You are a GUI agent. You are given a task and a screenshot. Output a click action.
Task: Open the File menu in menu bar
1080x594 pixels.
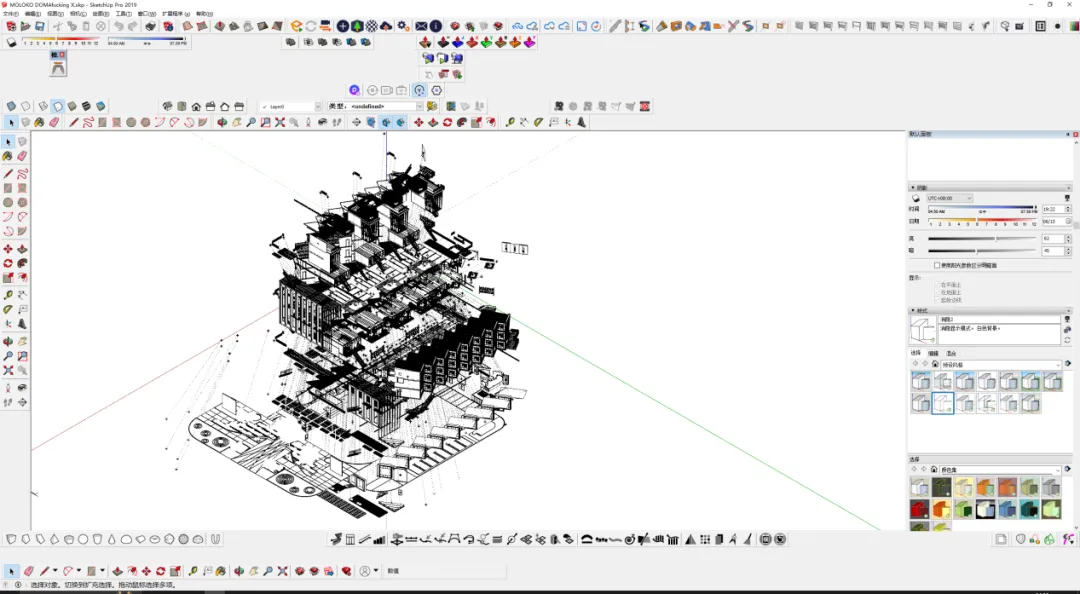click(x=11, y=14)
